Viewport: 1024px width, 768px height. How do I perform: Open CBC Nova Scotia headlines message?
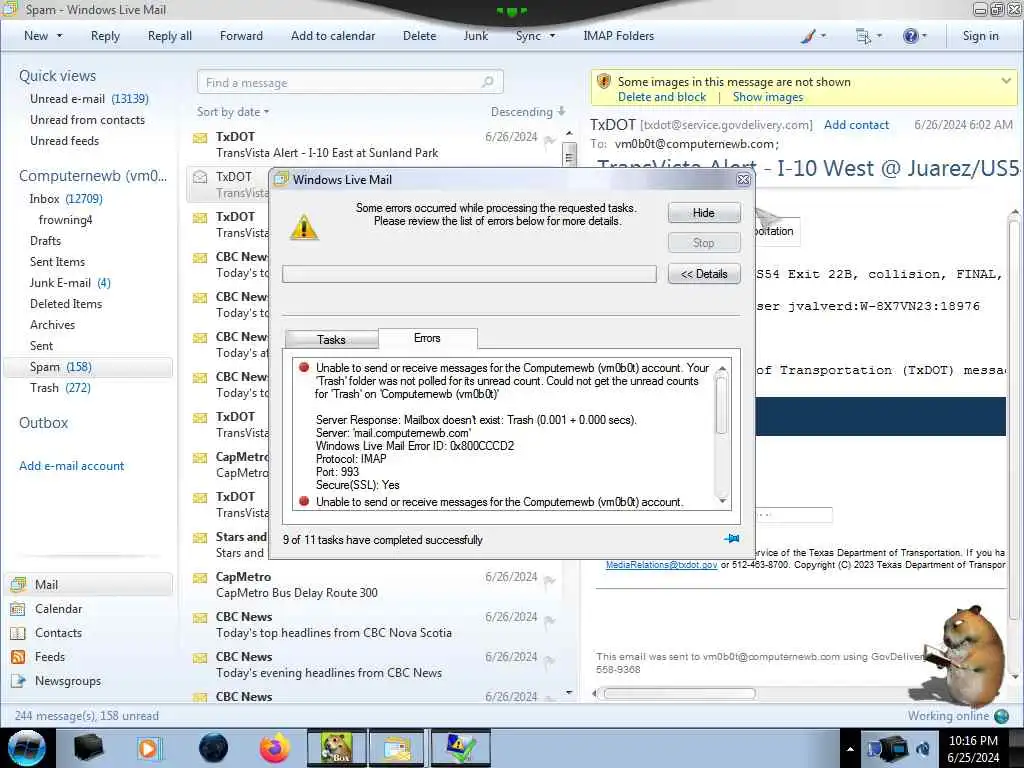click(x=372, y=625)
